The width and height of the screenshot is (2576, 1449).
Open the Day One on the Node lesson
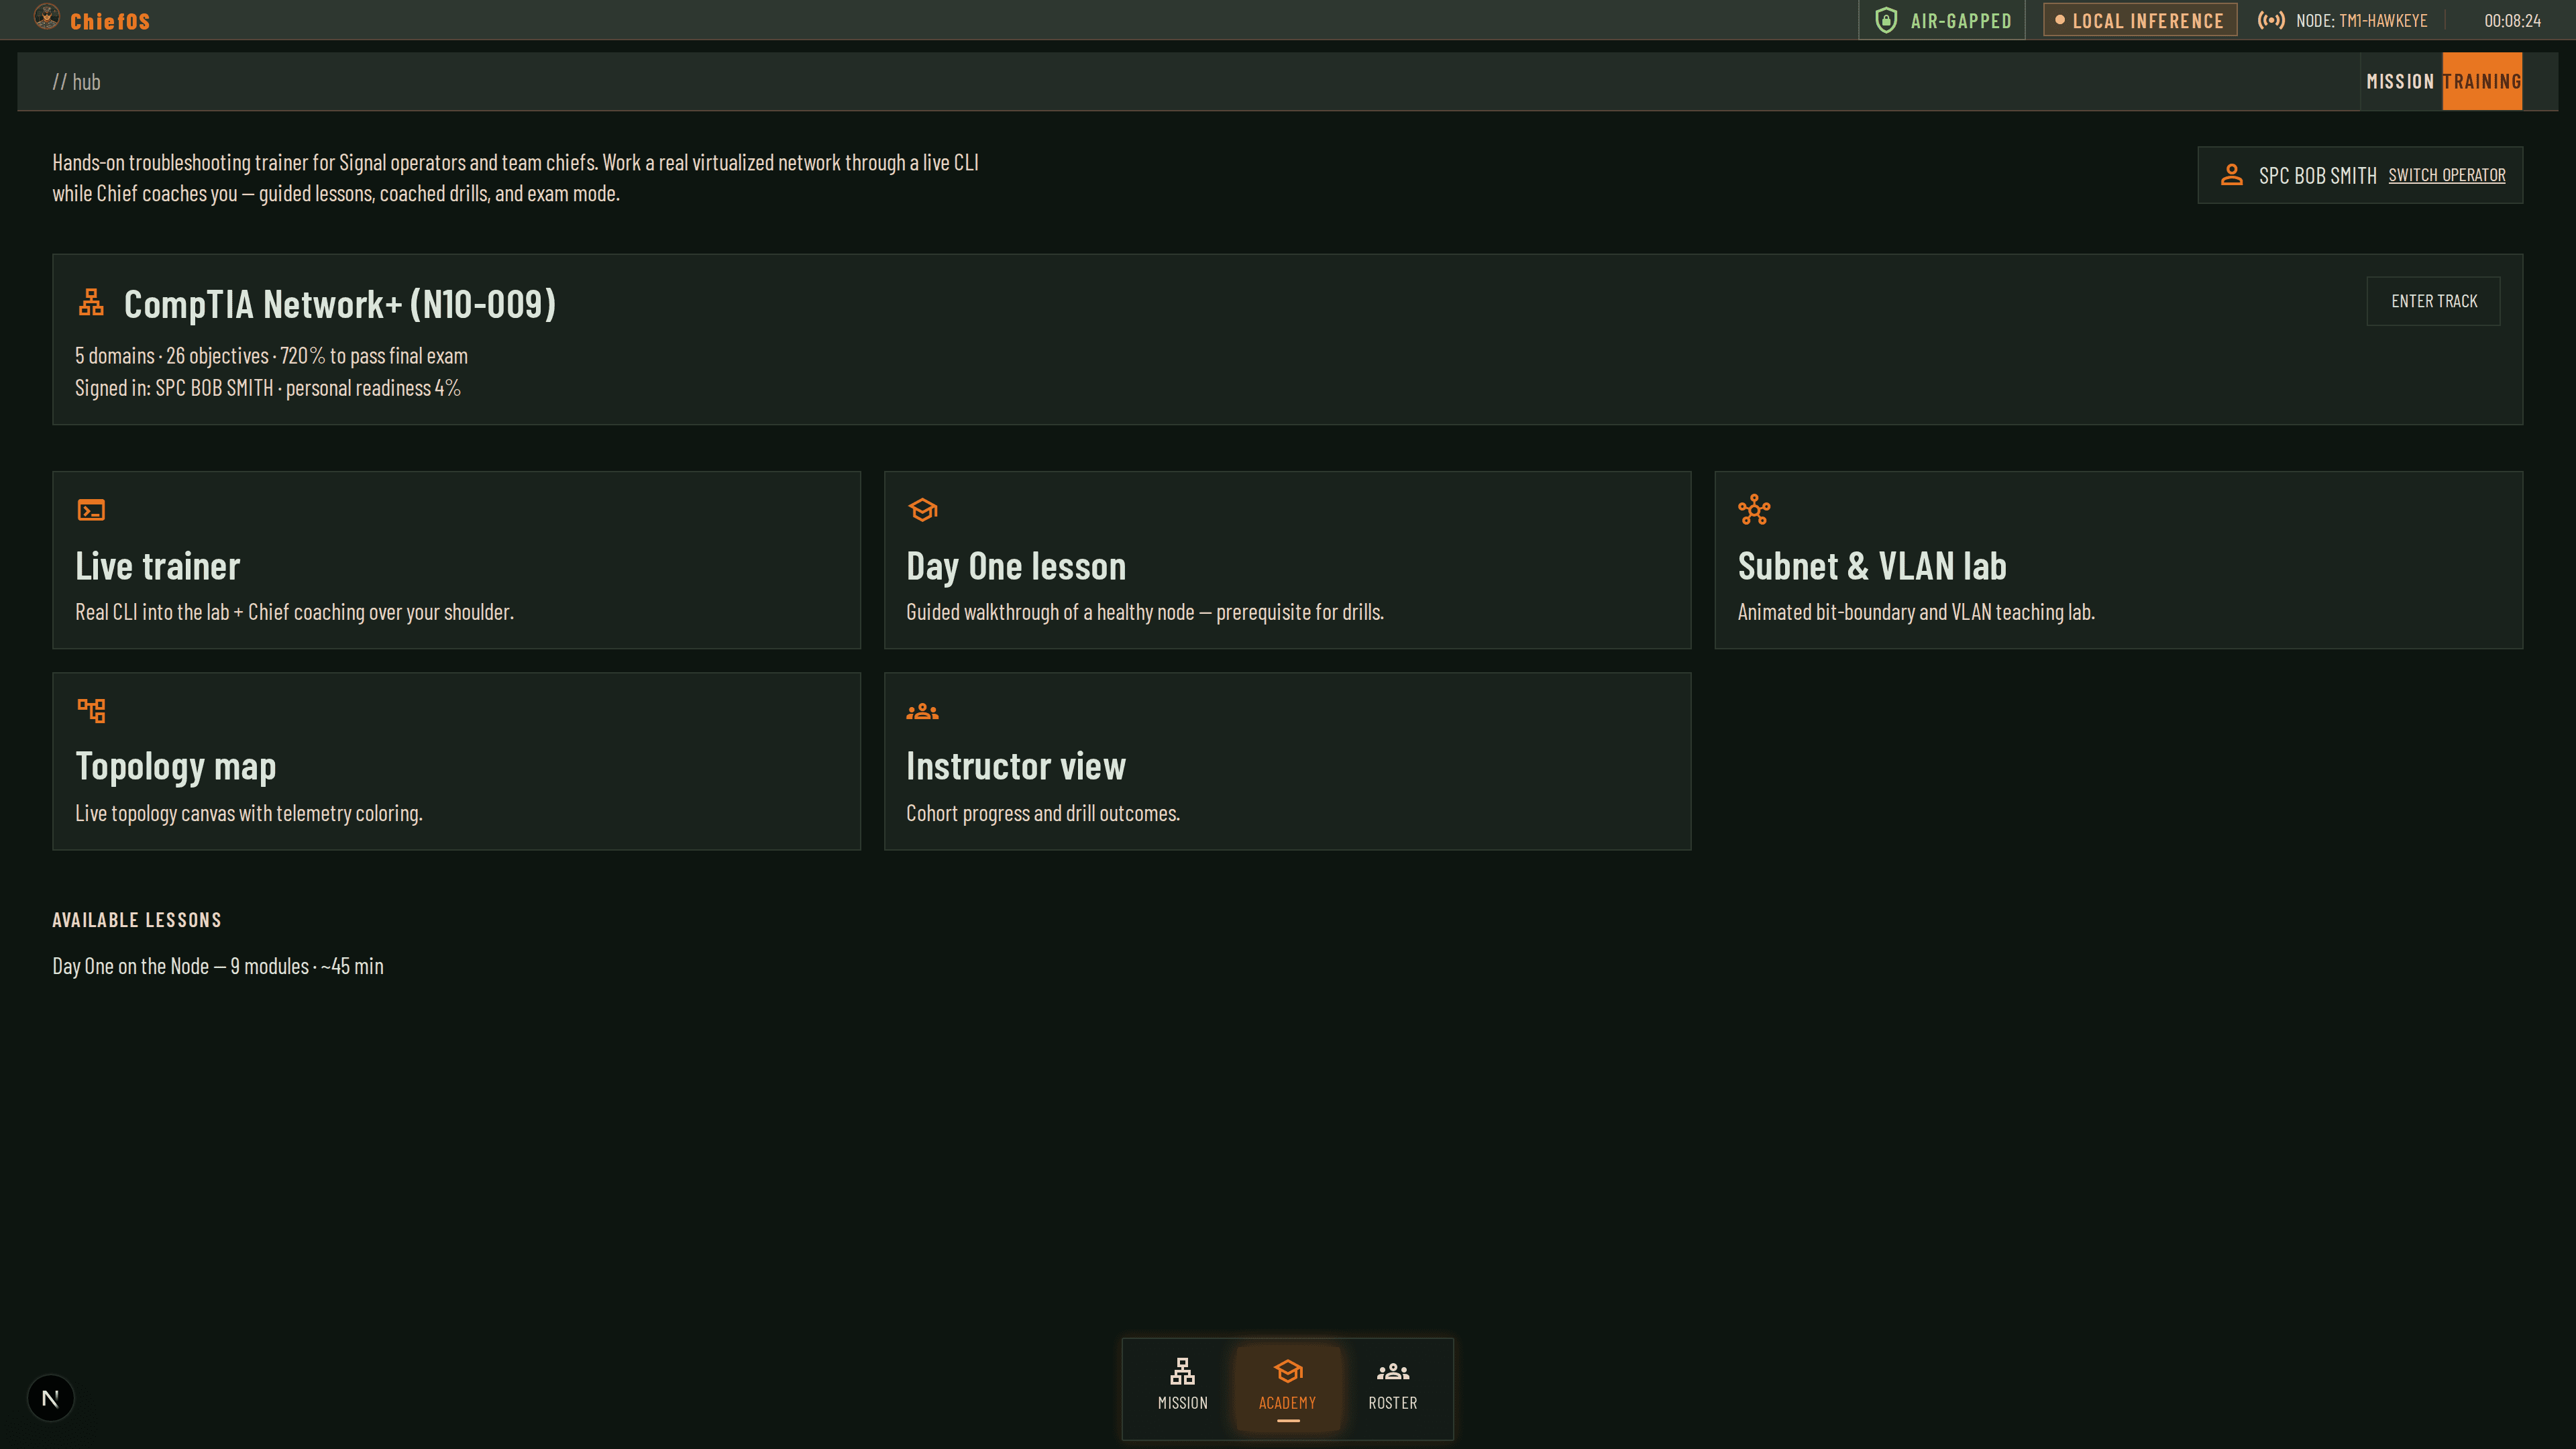(218, 966)
